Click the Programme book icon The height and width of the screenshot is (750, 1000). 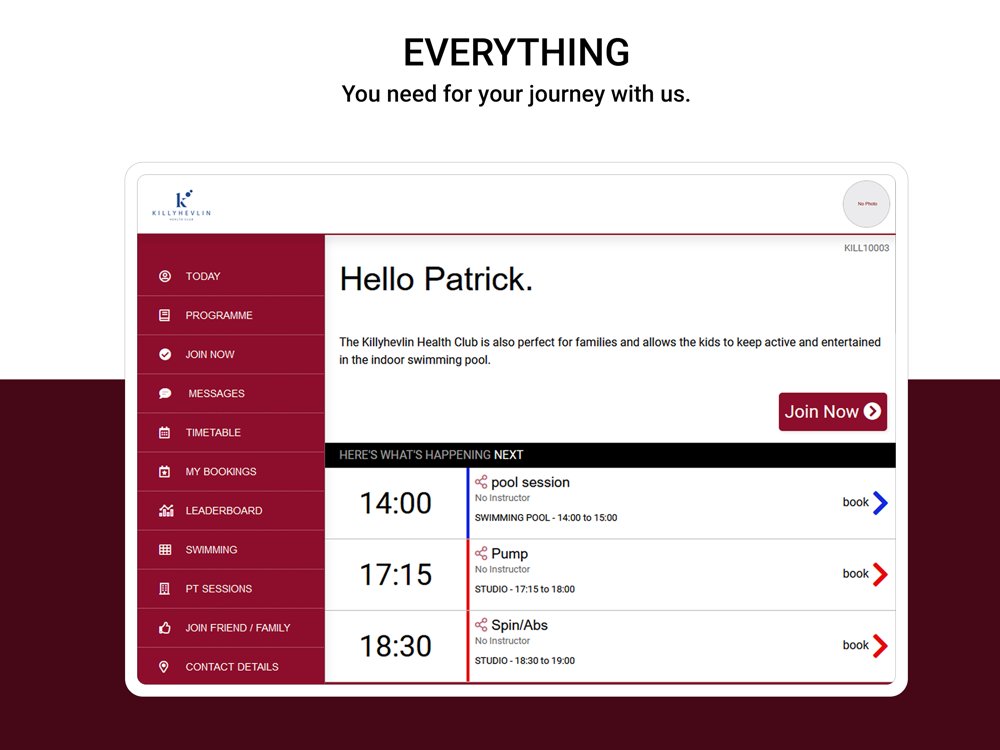click(x=165, y=315)
